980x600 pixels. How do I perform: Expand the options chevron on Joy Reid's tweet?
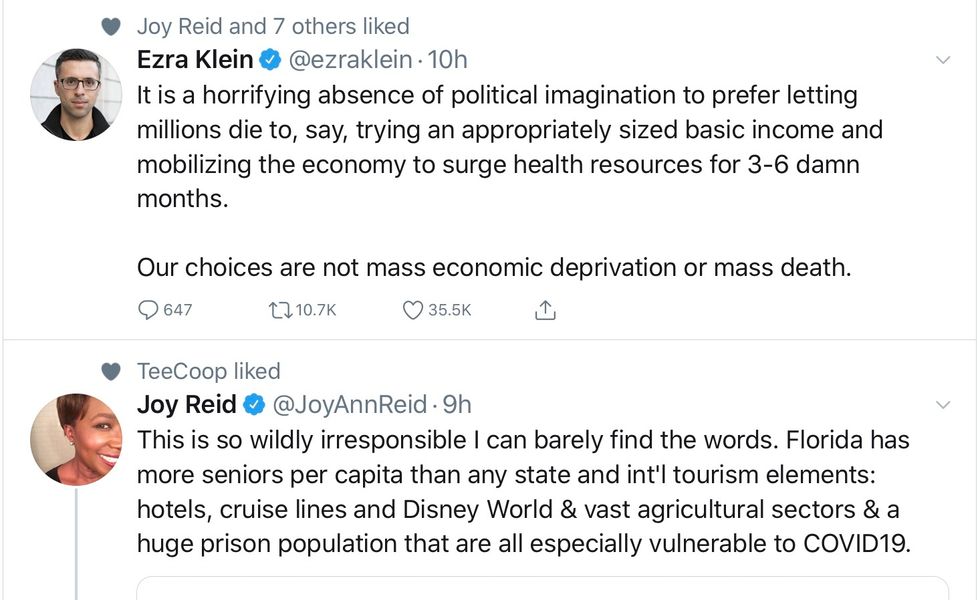pos(942,405)
